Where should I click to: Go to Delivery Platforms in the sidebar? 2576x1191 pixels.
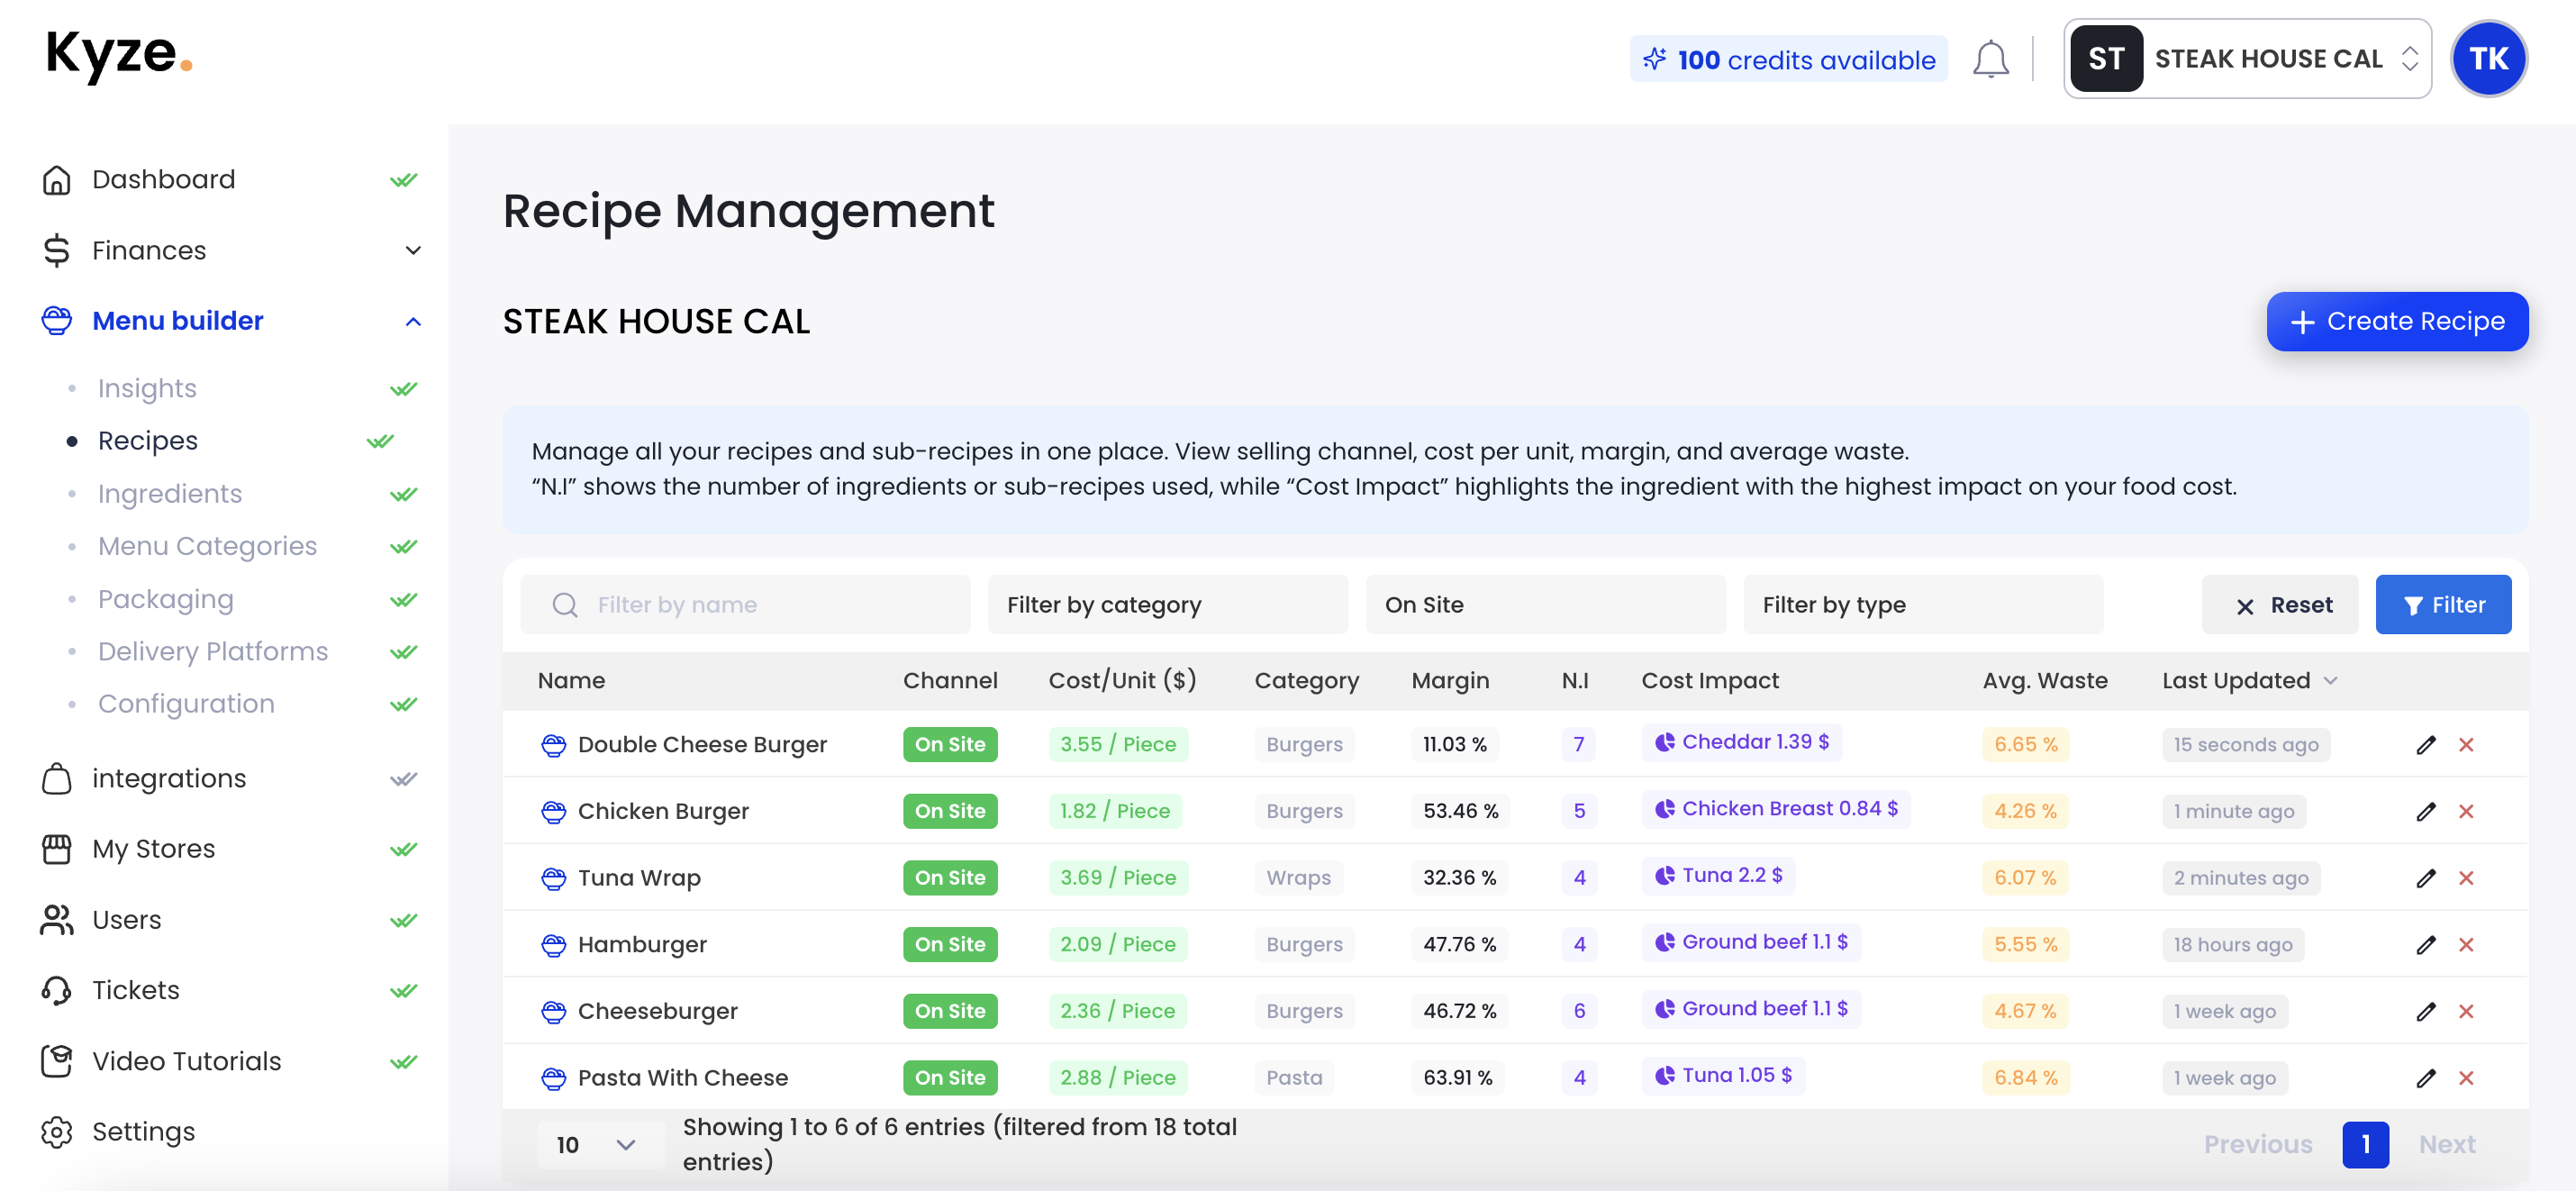pyautogui.click(x=212, y=651)
